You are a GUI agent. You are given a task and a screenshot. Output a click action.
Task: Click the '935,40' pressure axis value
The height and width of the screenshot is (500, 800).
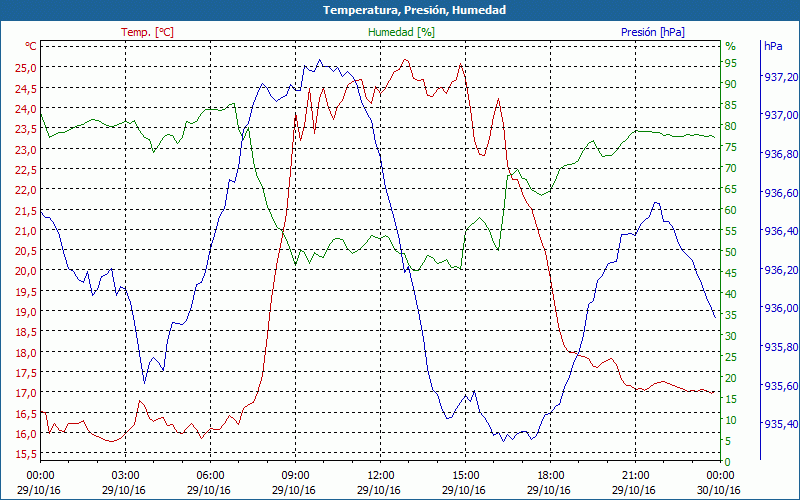click(x=781, y=424)
